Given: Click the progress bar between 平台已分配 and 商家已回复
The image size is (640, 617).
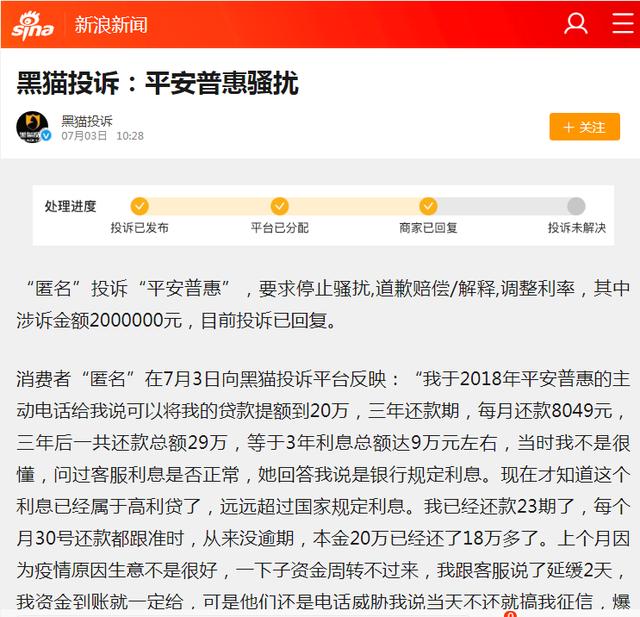Looking at the screenshot, I should pos(354,206).
